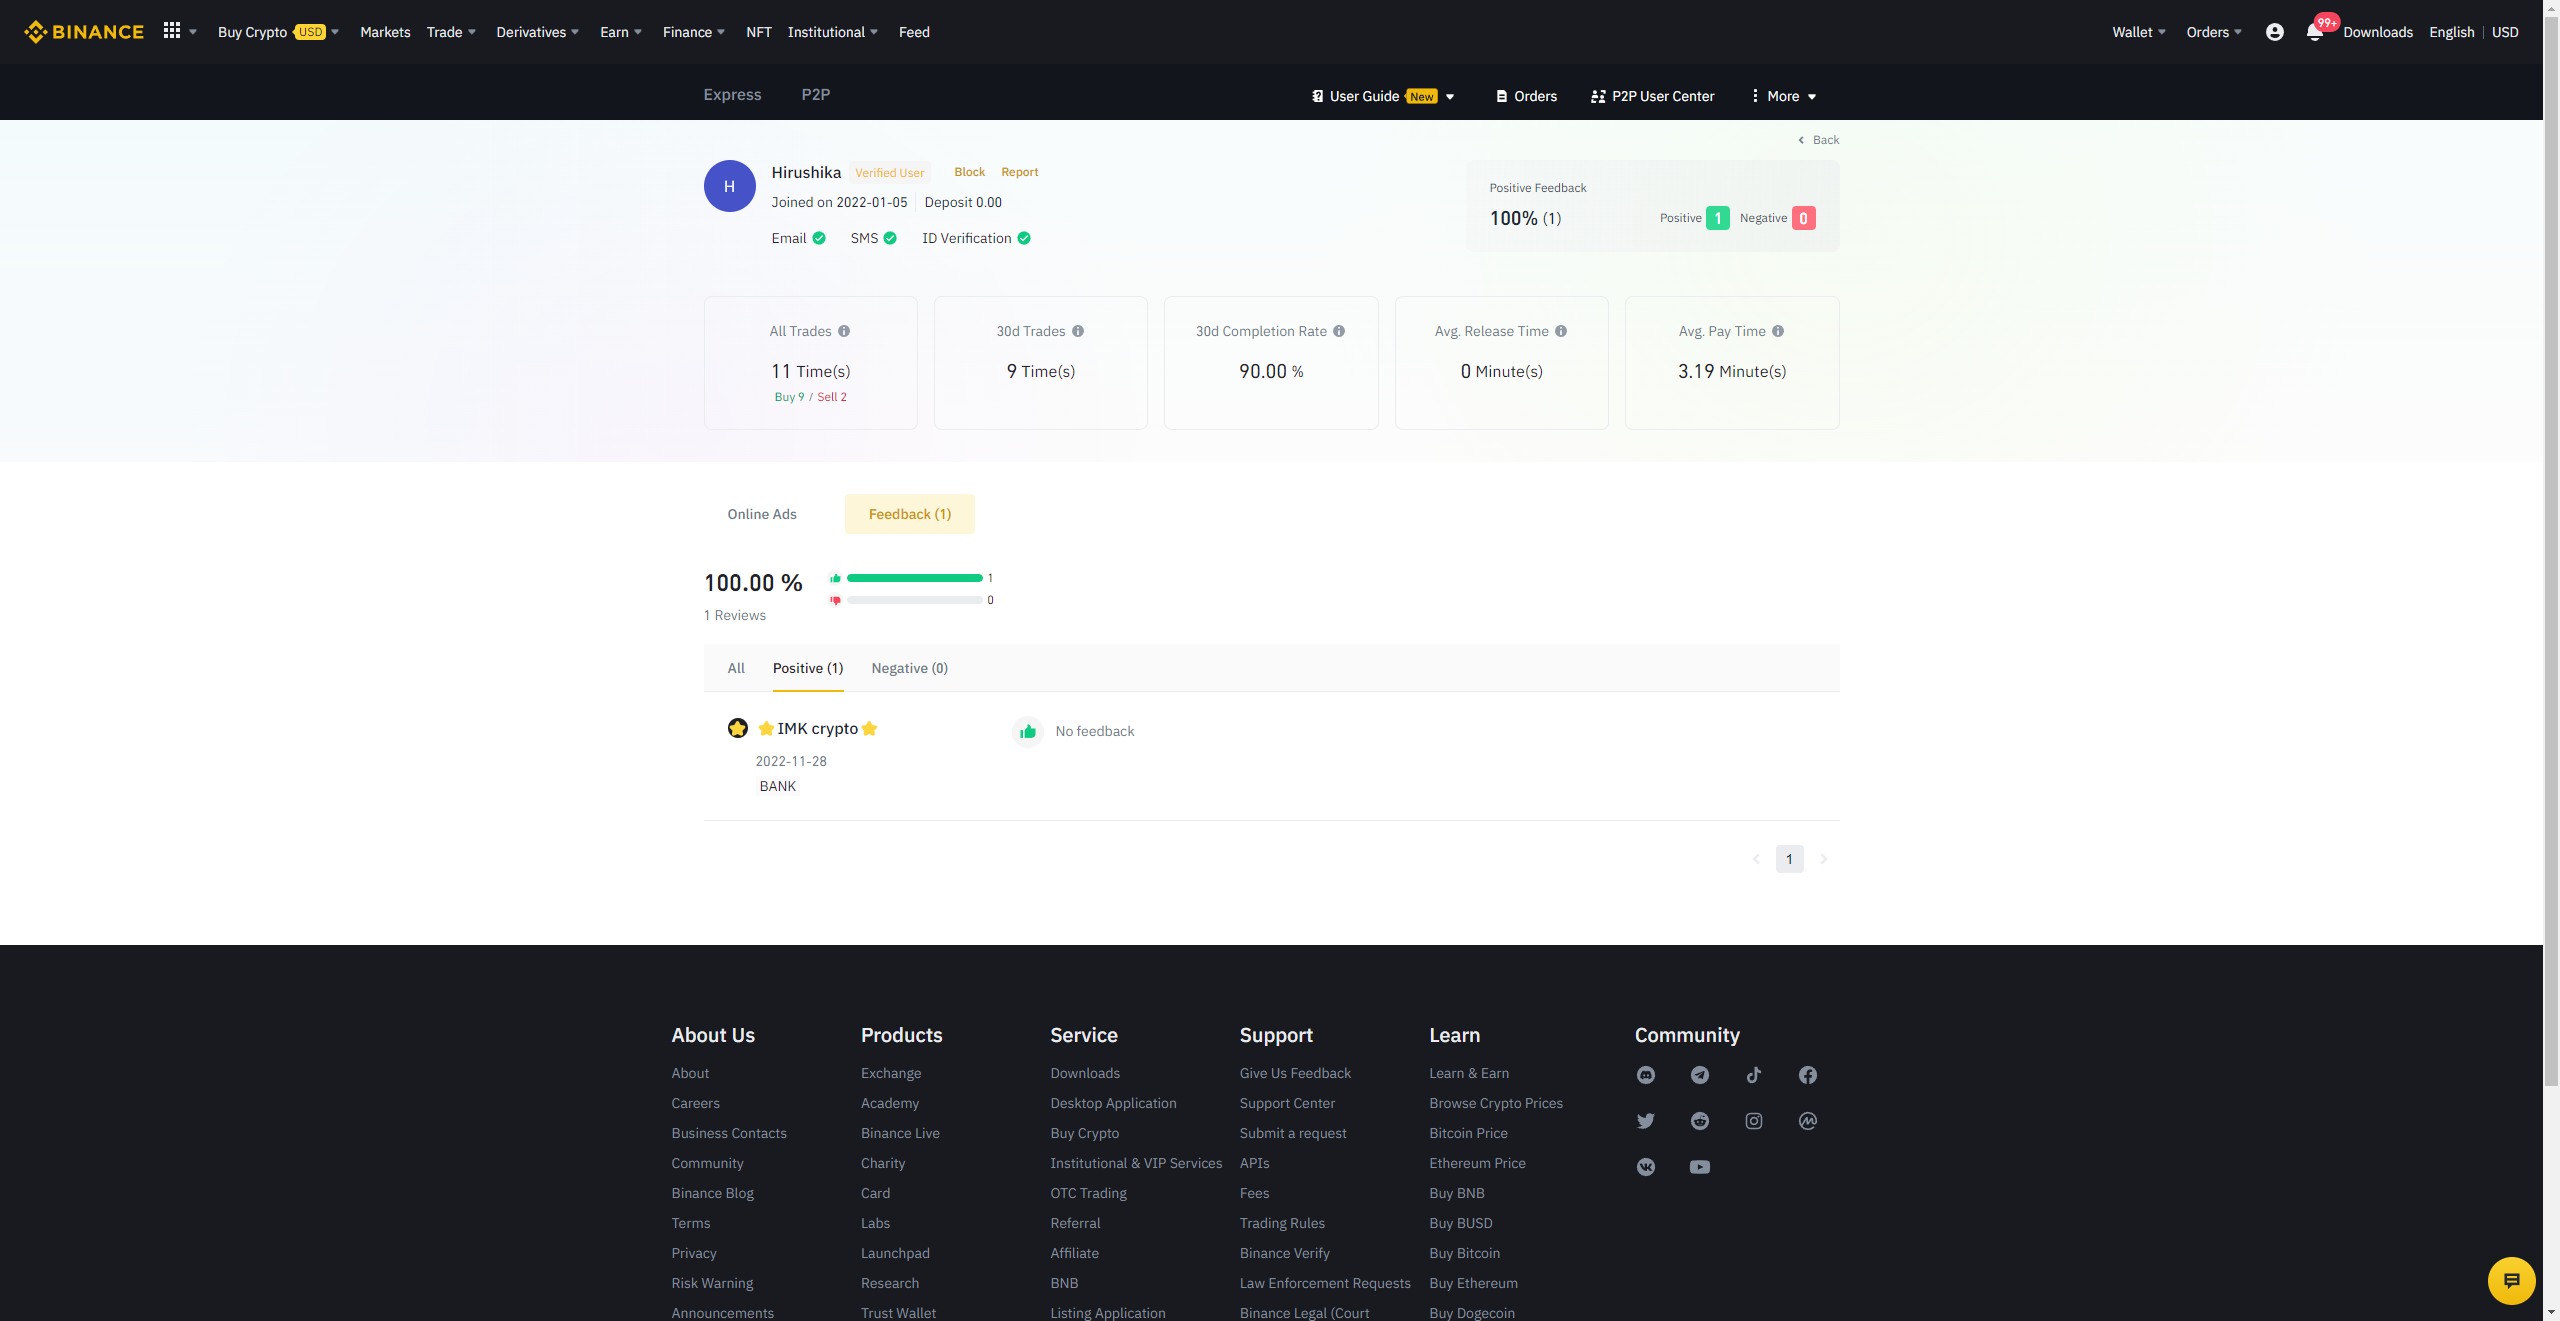This screenshot has height=1321, width=2560.
Task: Open the notifications bell icon
Action: click(2314, 32)
